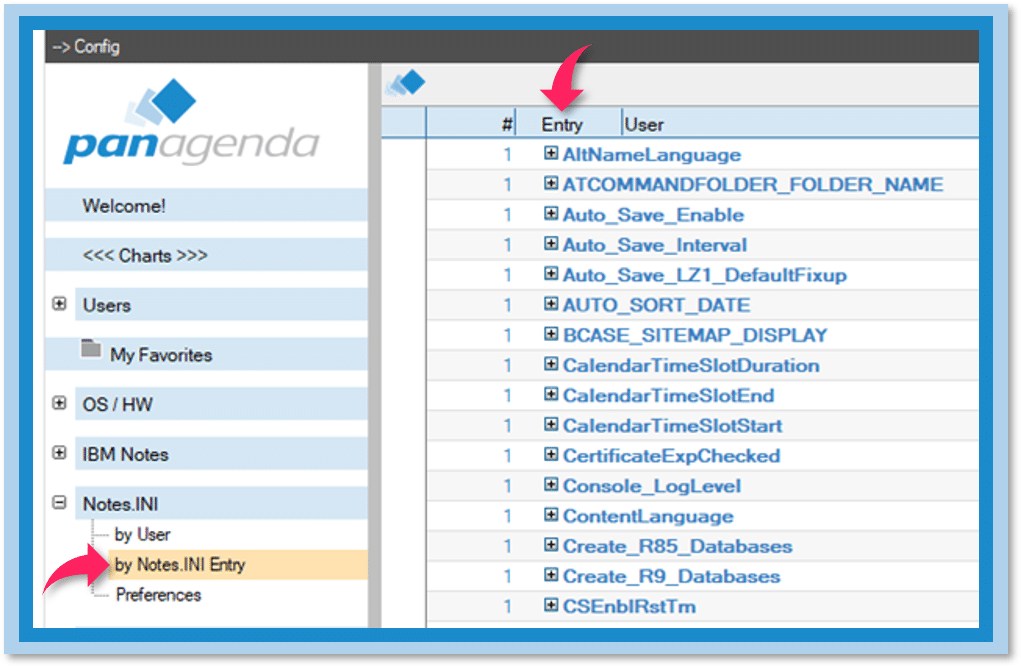Select by User under Notes.INI
The height and width of the screenshot is (667, 1021).
pos(142,535)
